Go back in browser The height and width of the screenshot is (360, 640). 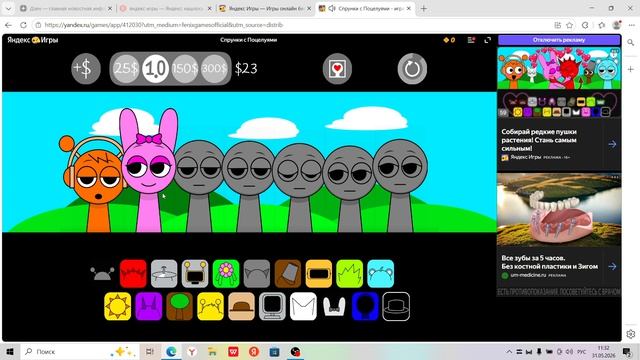coord(8,25)
